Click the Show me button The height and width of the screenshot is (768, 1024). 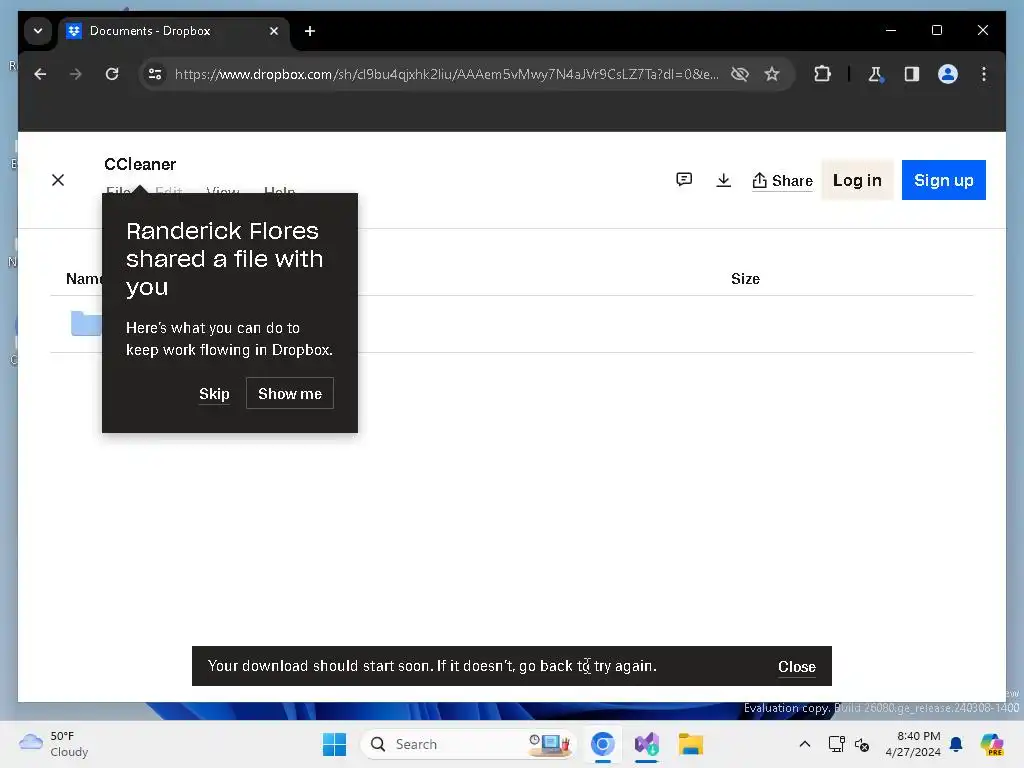[290, 393]
